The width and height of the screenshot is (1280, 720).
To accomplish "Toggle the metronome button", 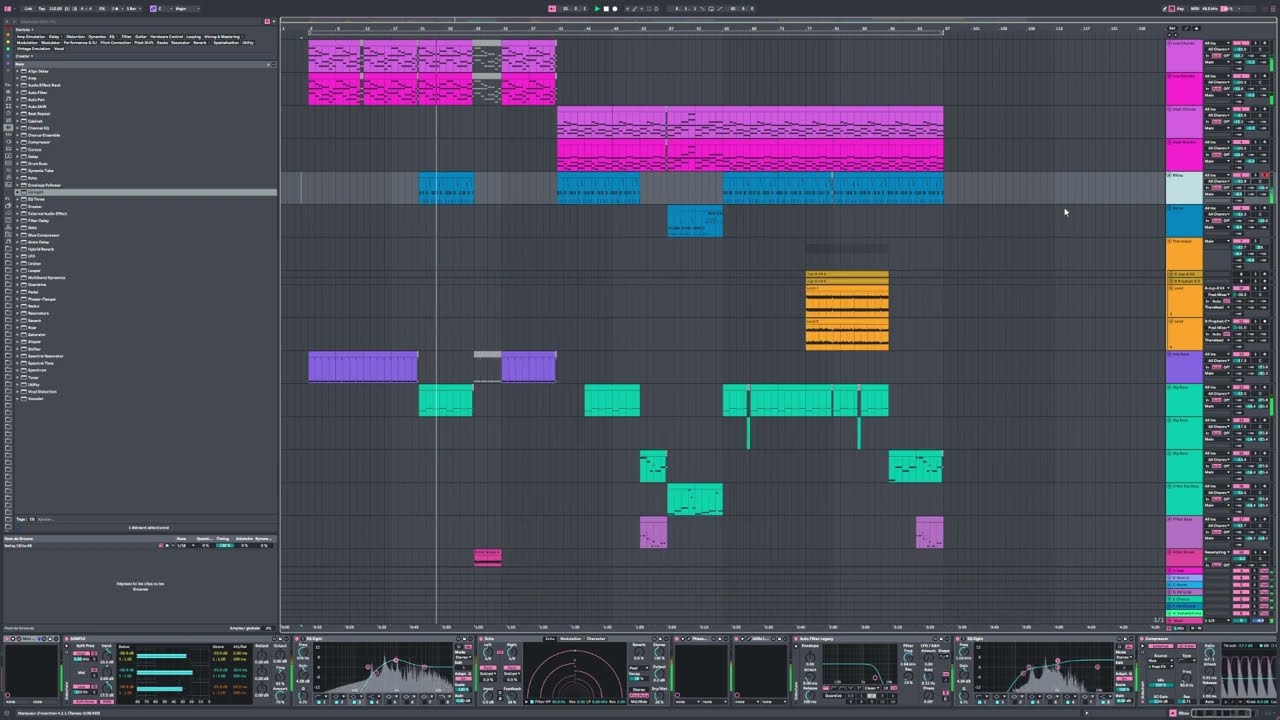I will coord(116,8).
